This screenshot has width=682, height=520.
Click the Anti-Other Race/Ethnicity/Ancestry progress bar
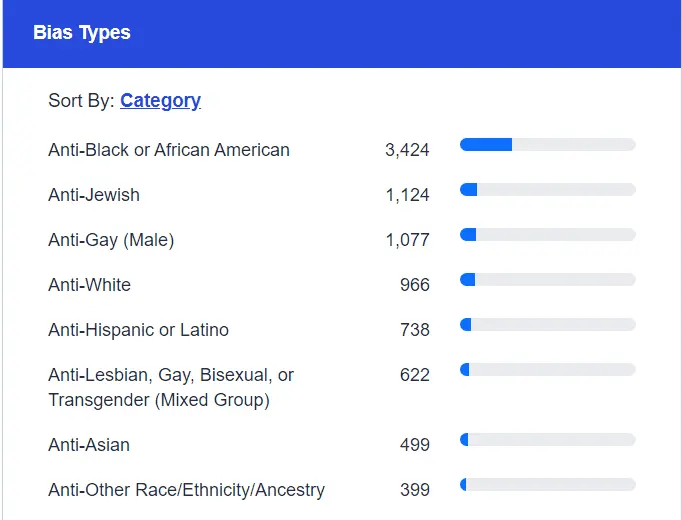547,485
